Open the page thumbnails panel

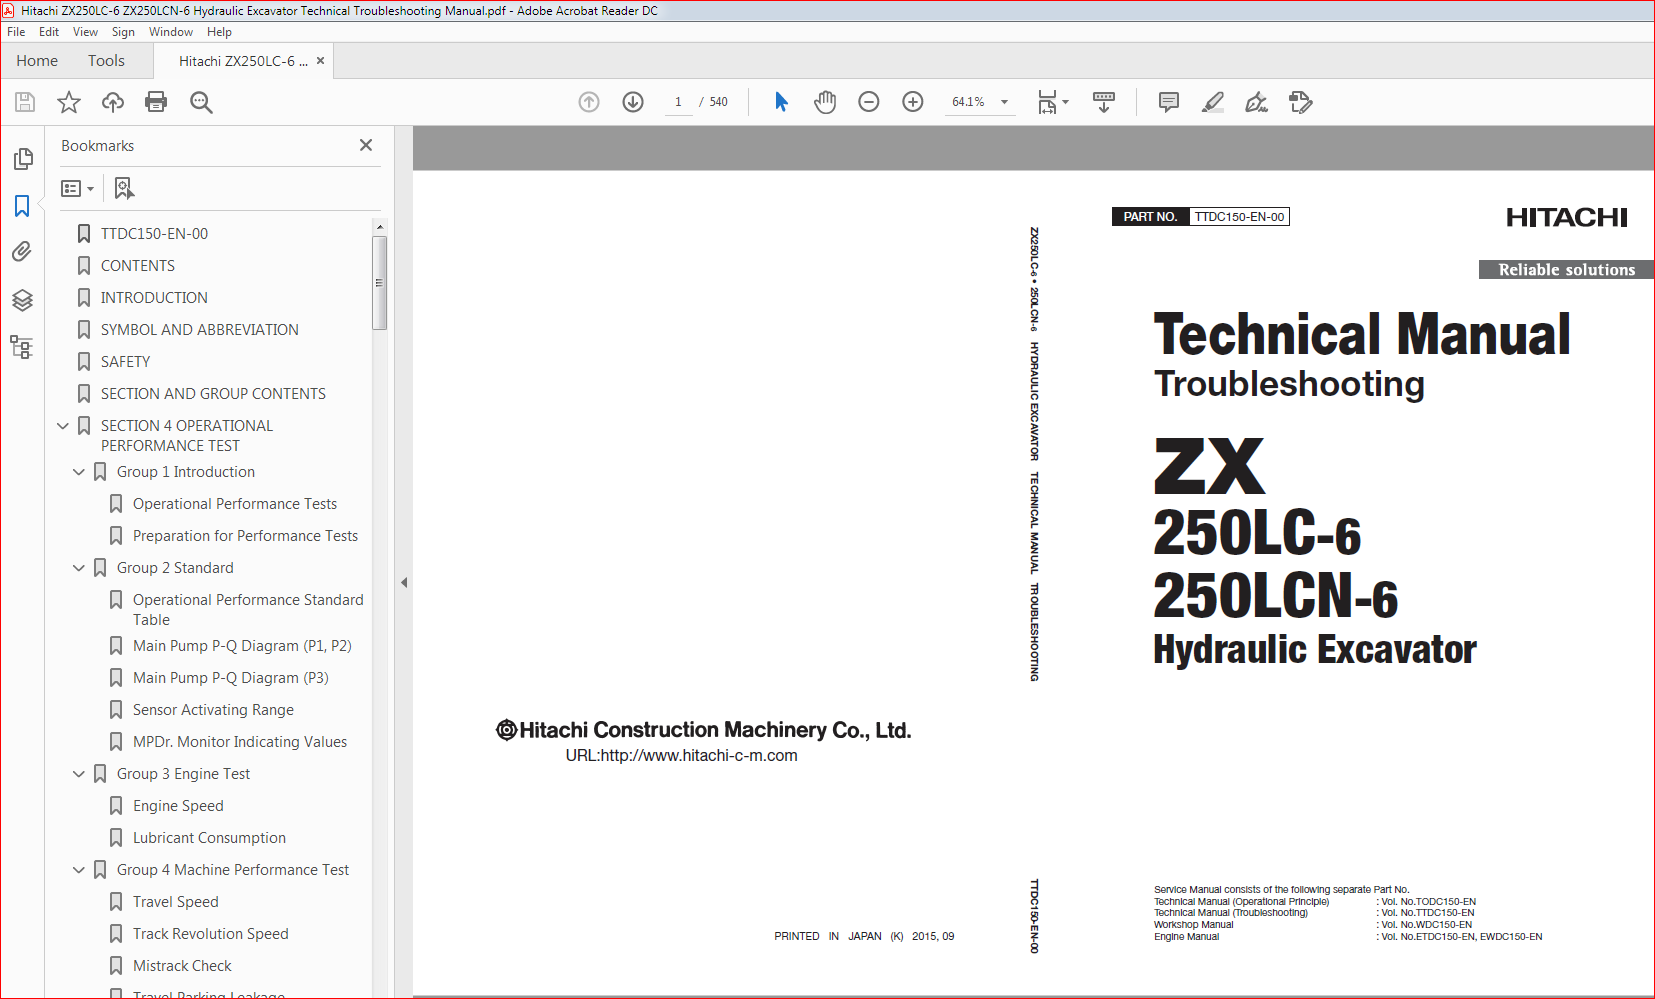tap(22, 159)
